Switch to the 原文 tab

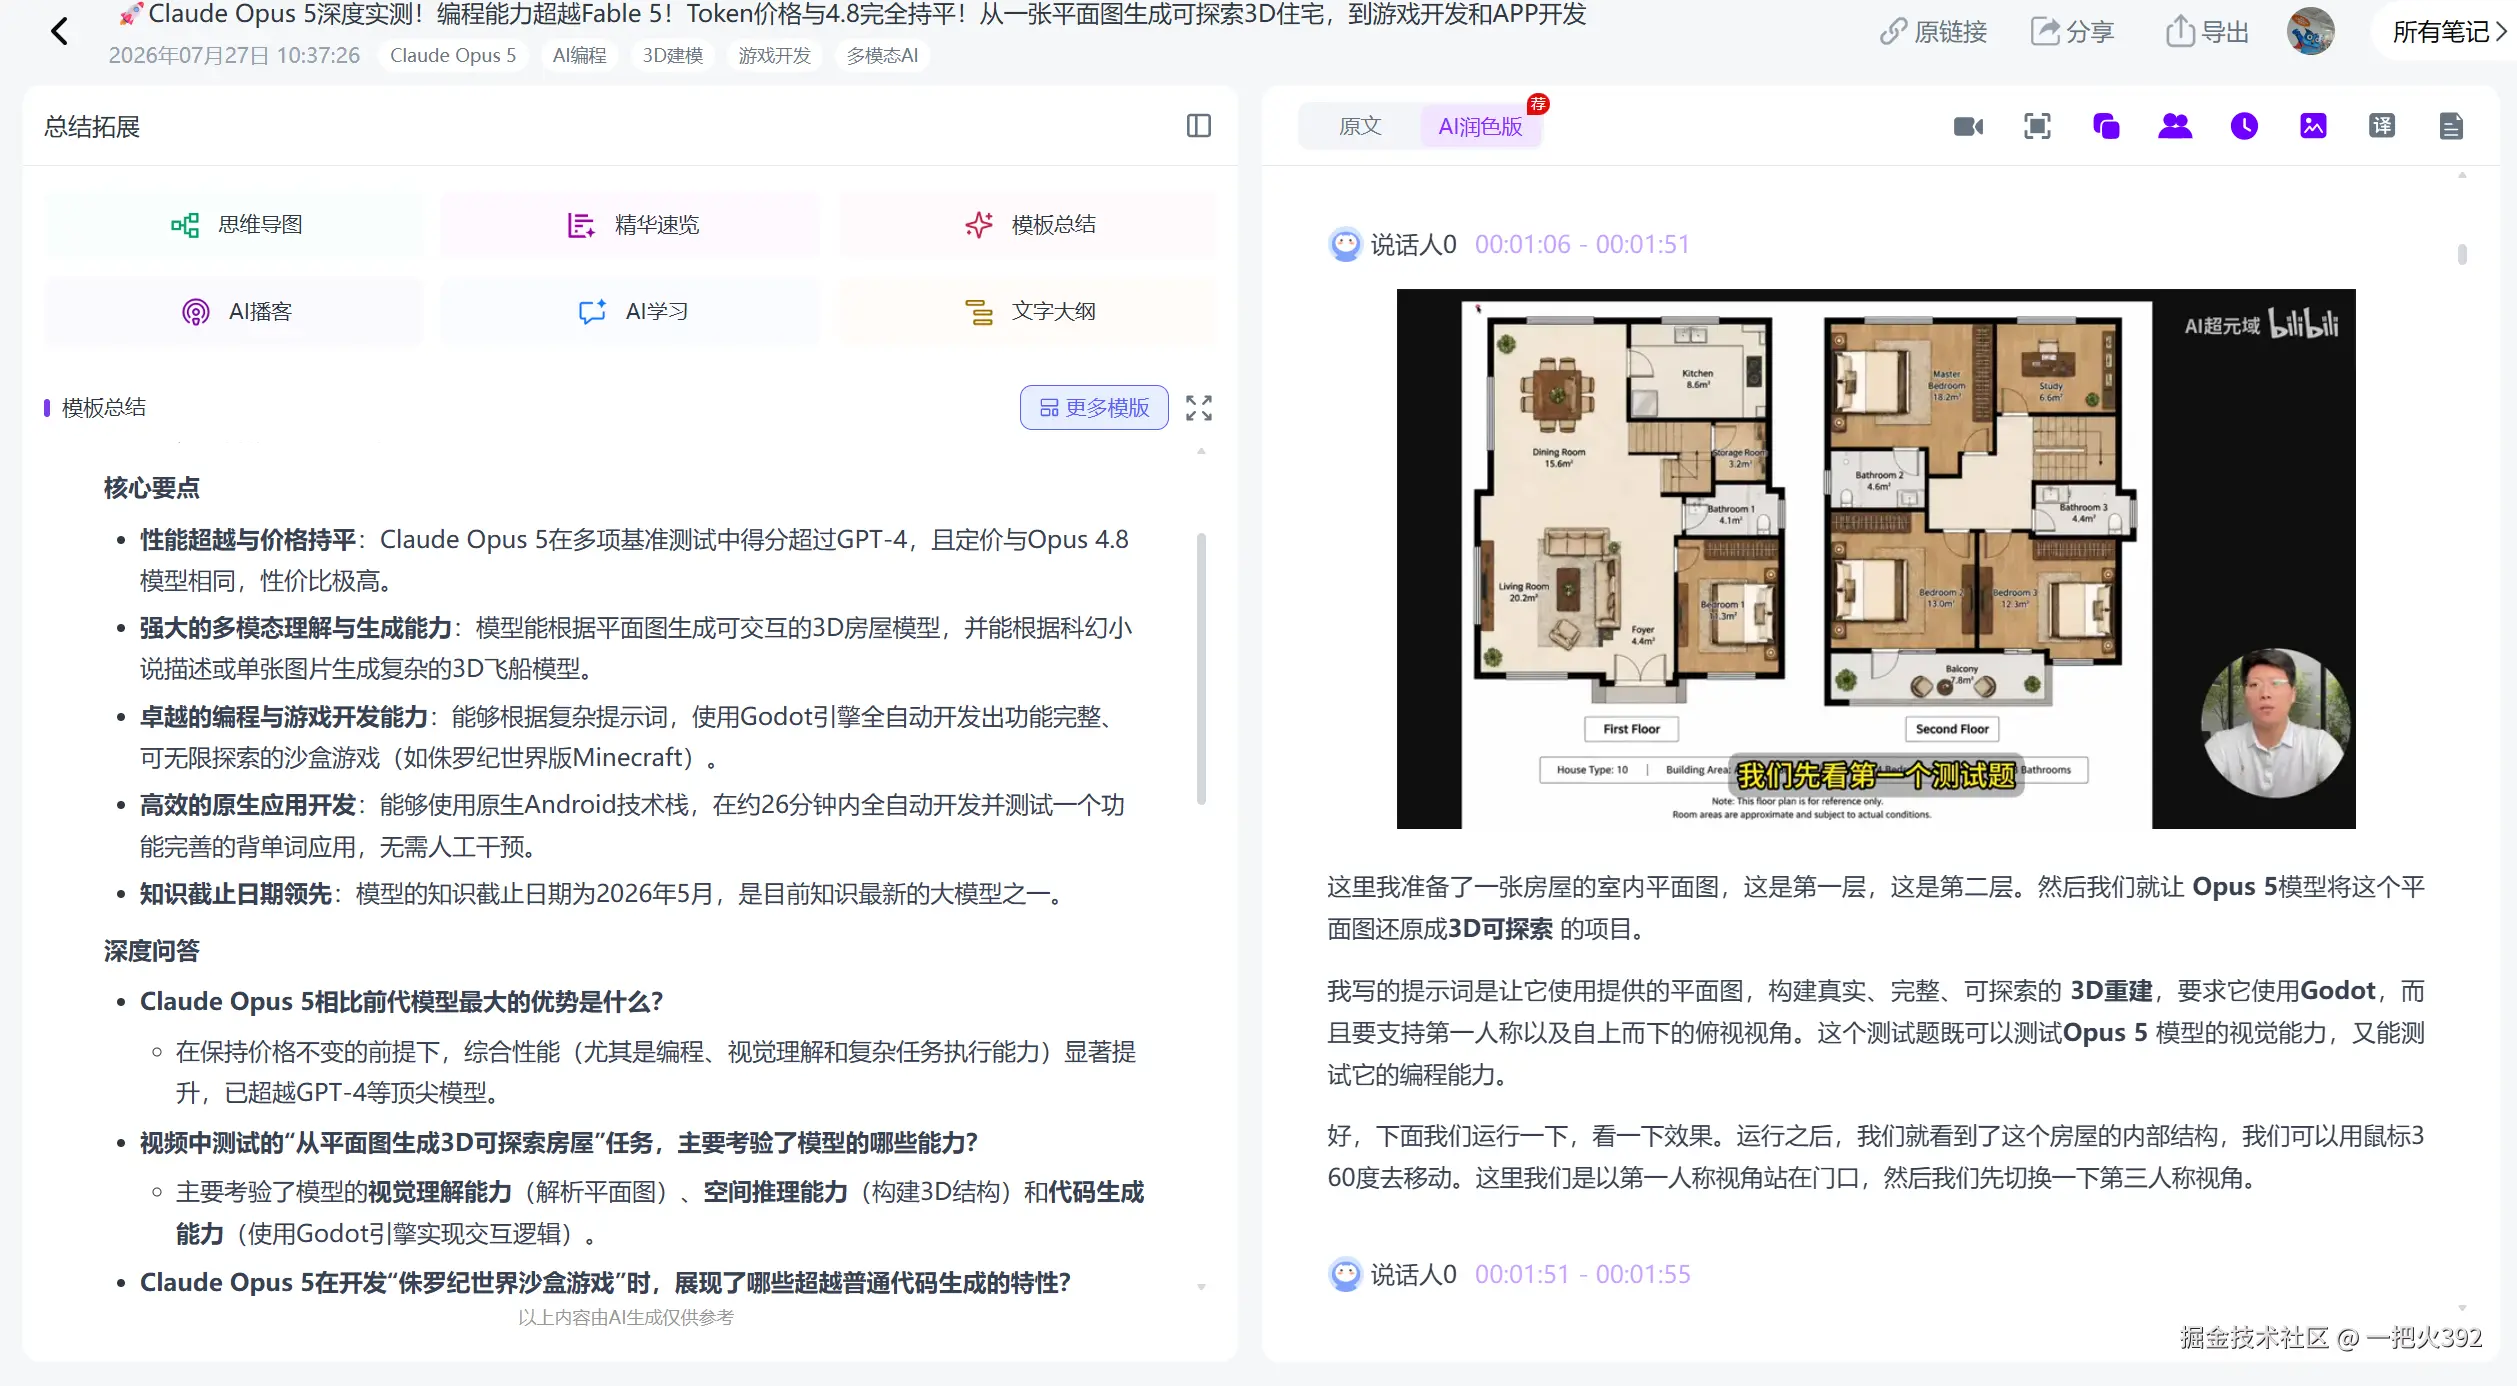pos(1360,127)
